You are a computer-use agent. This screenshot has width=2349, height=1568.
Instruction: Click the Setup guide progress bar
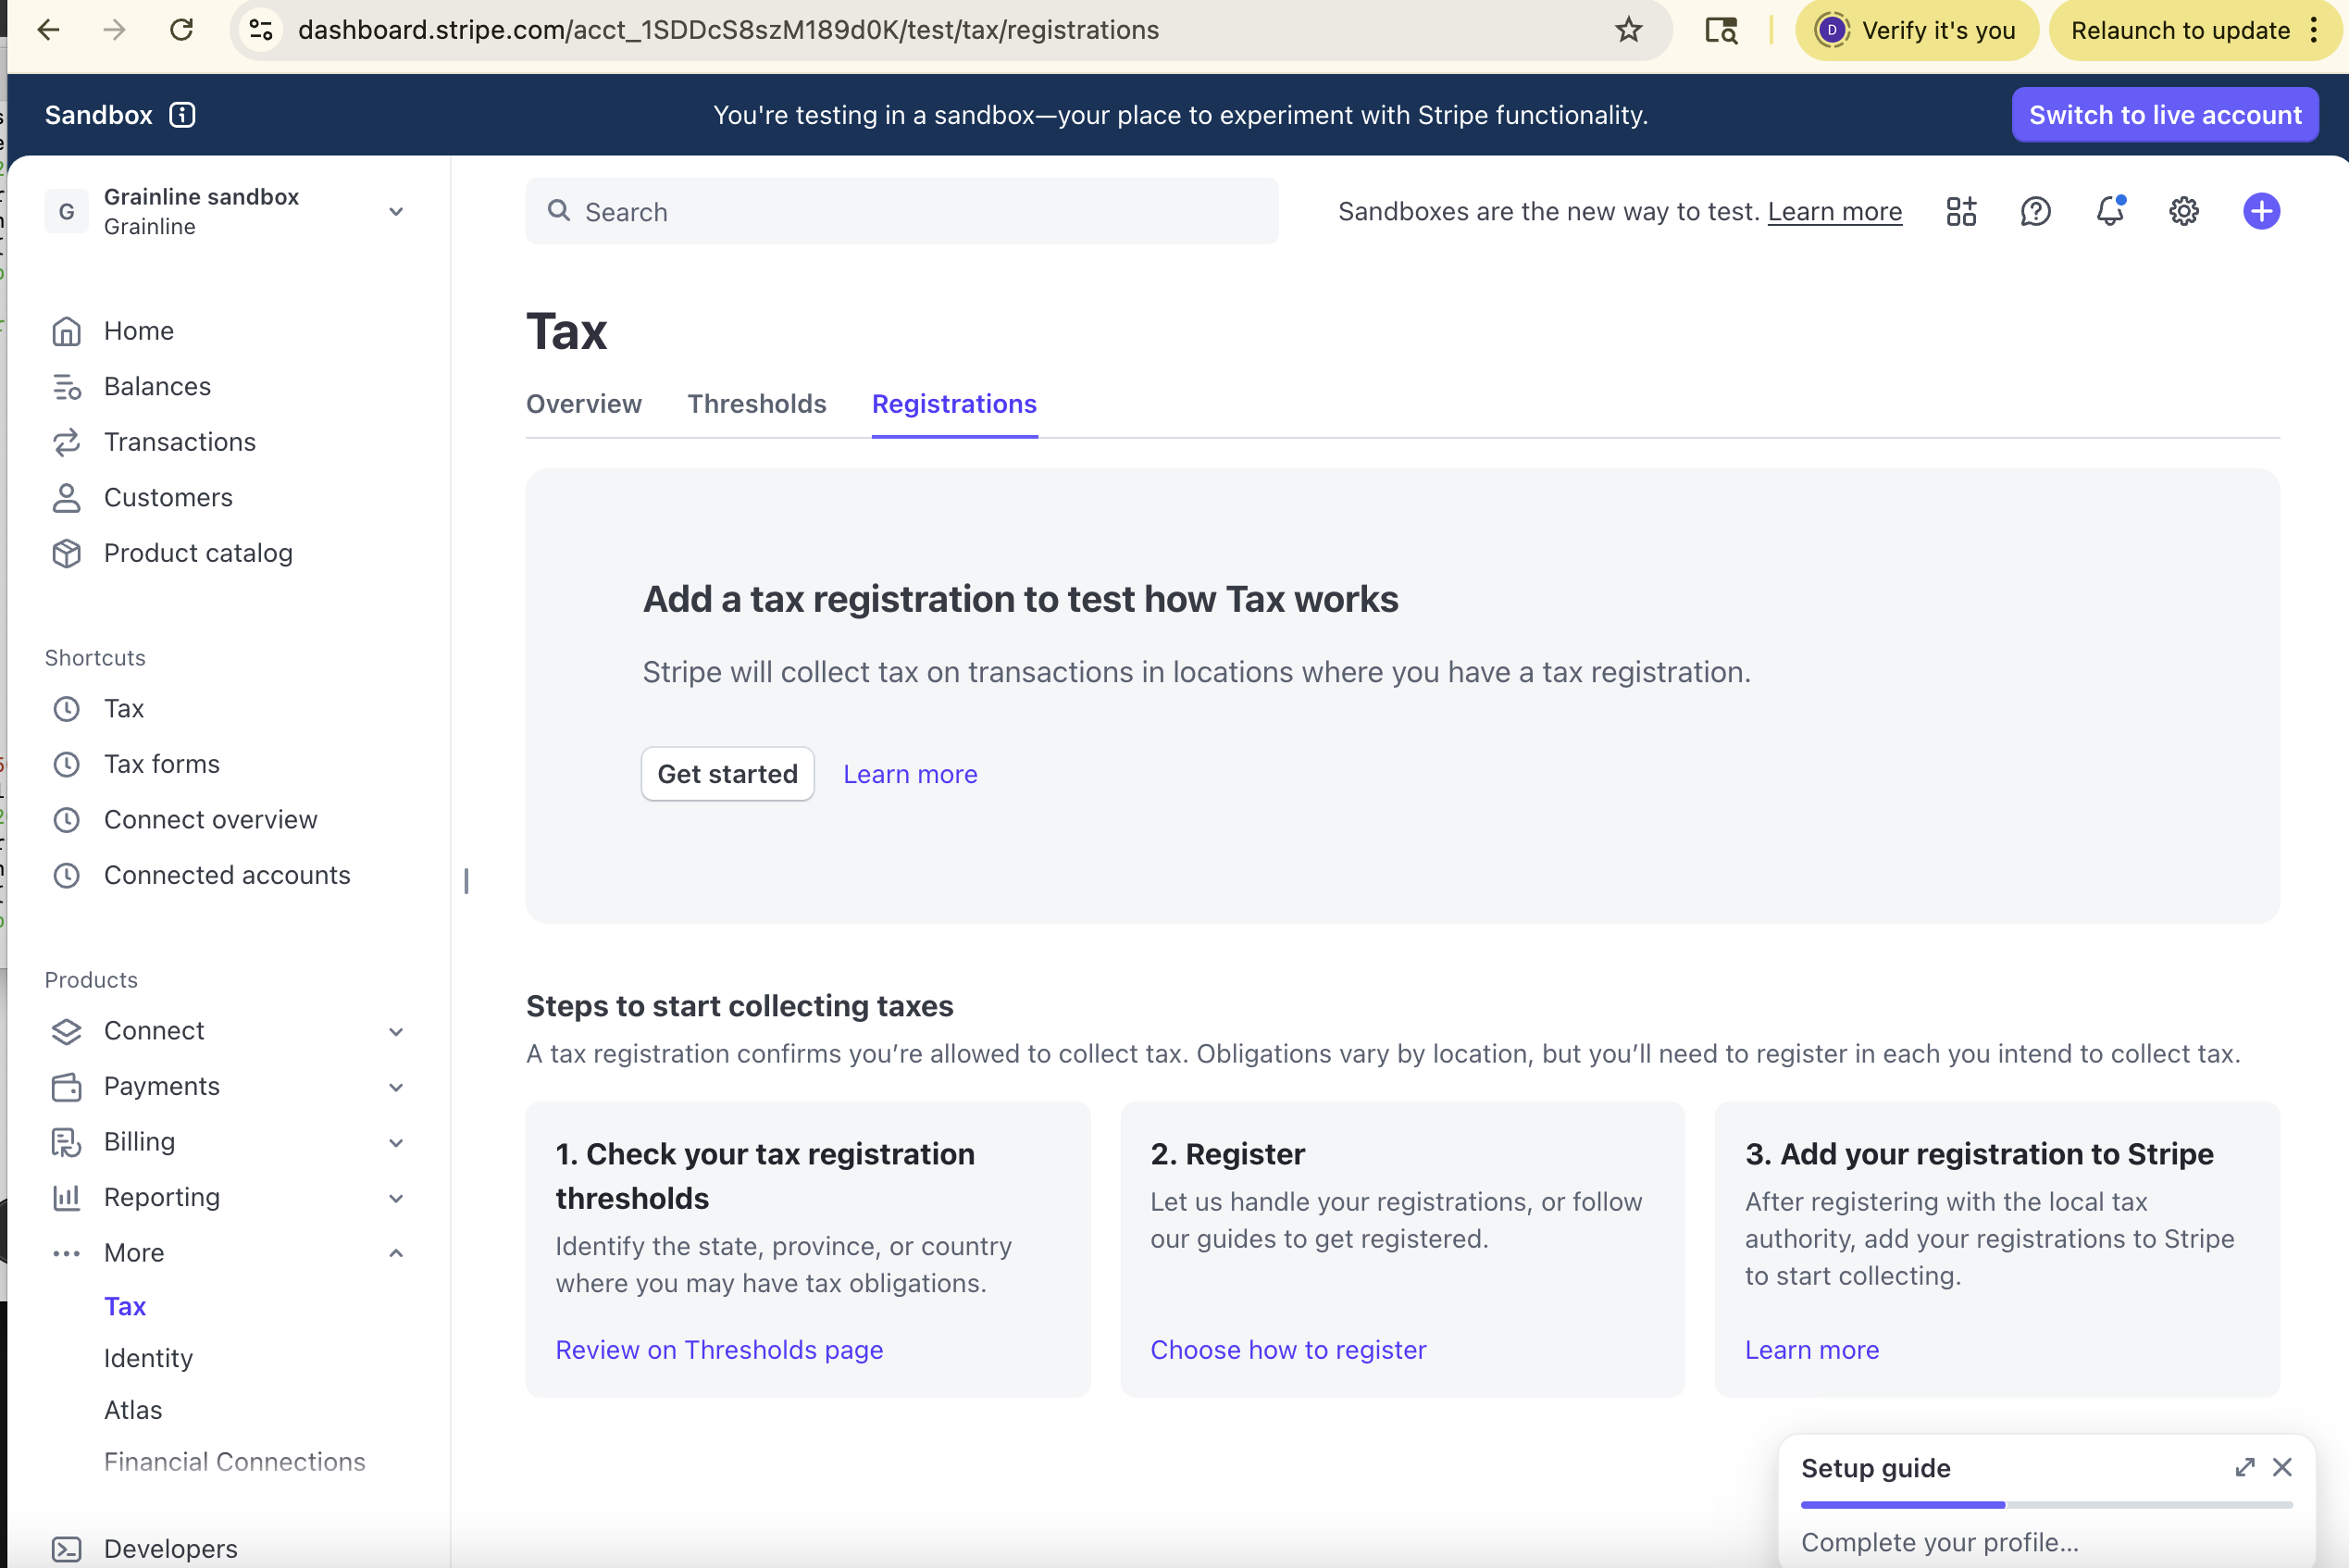2045,1504
